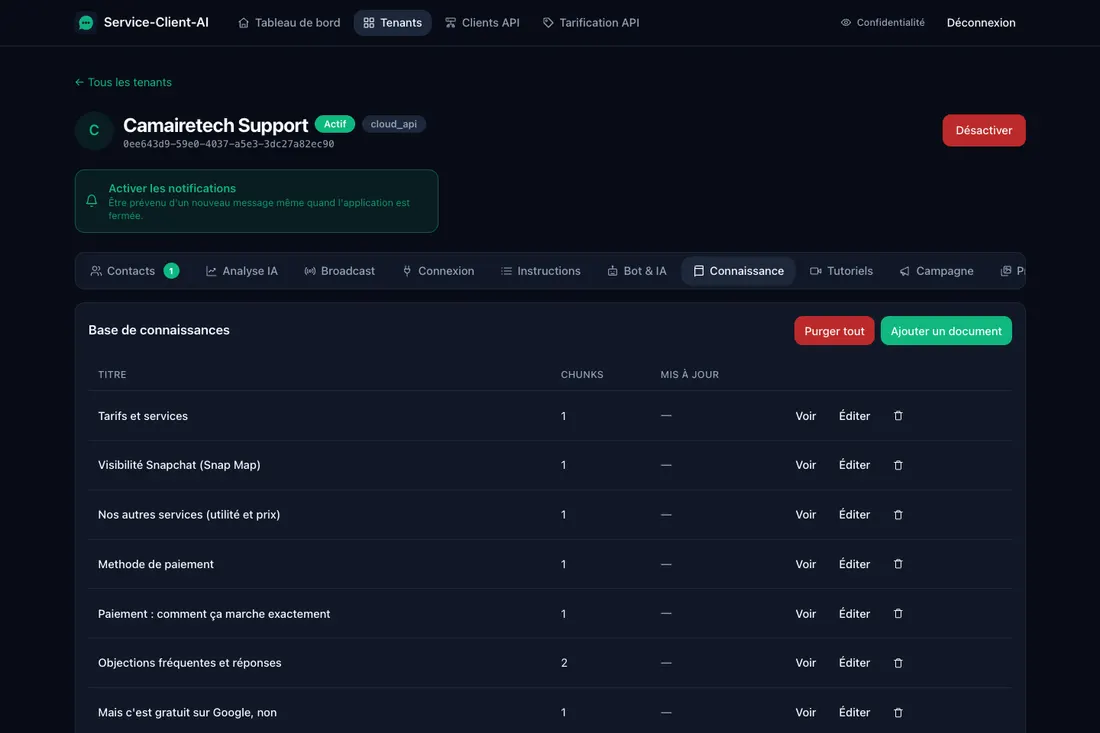Click Déconnexion to log out
Image resolution: width=1100 pixels, height=733 pixels.
[x=981, y=22]
